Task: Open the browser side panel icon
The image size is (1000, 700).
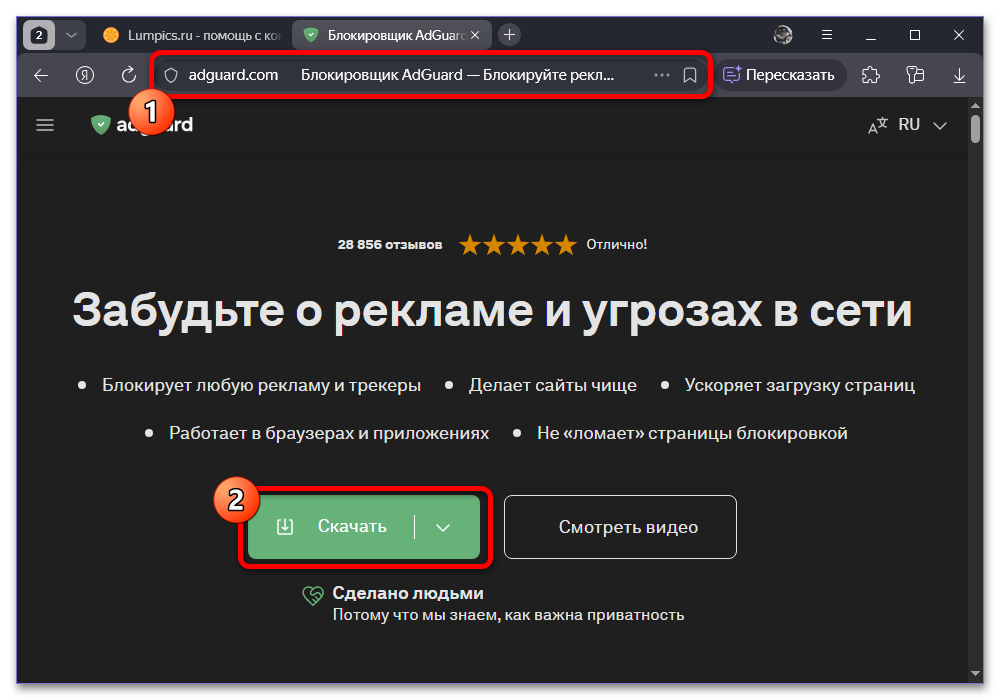Action: pos(915,75)
